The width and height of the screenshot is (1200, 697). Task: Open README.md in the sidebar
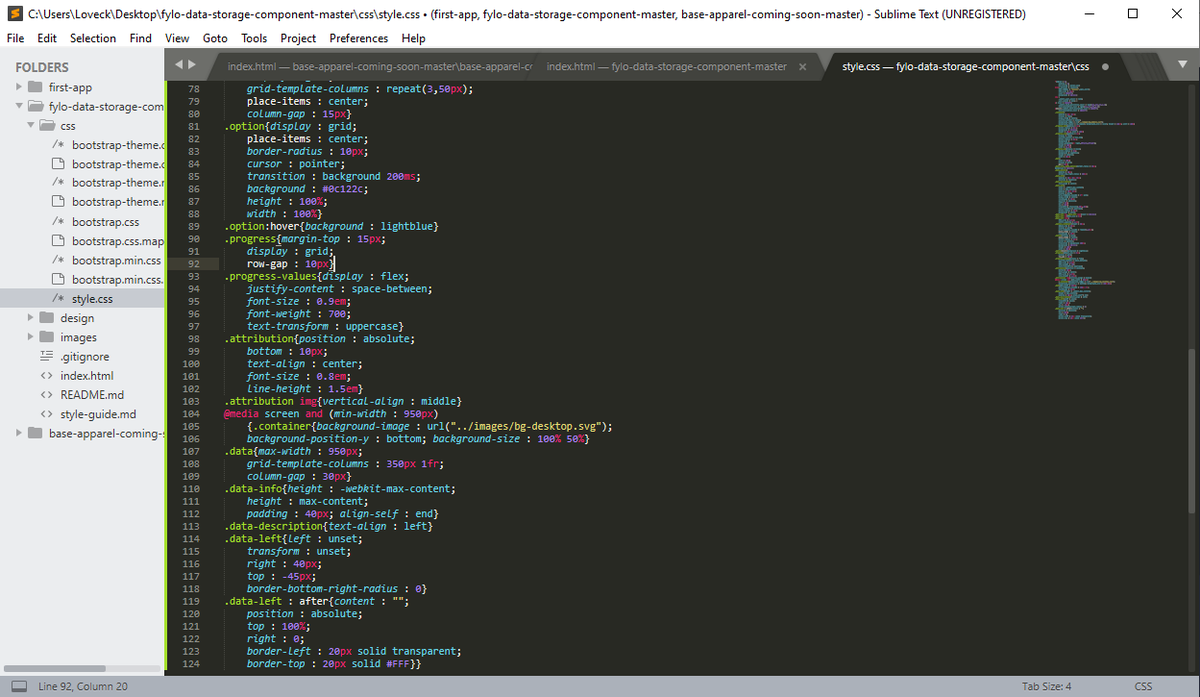[92, 395]
